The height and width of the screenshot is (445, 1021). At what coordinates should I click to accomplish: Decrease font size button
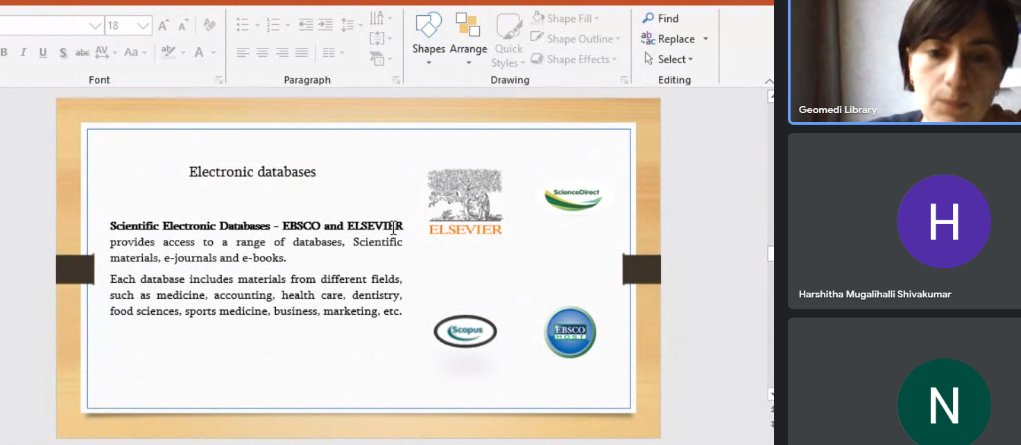183,25
